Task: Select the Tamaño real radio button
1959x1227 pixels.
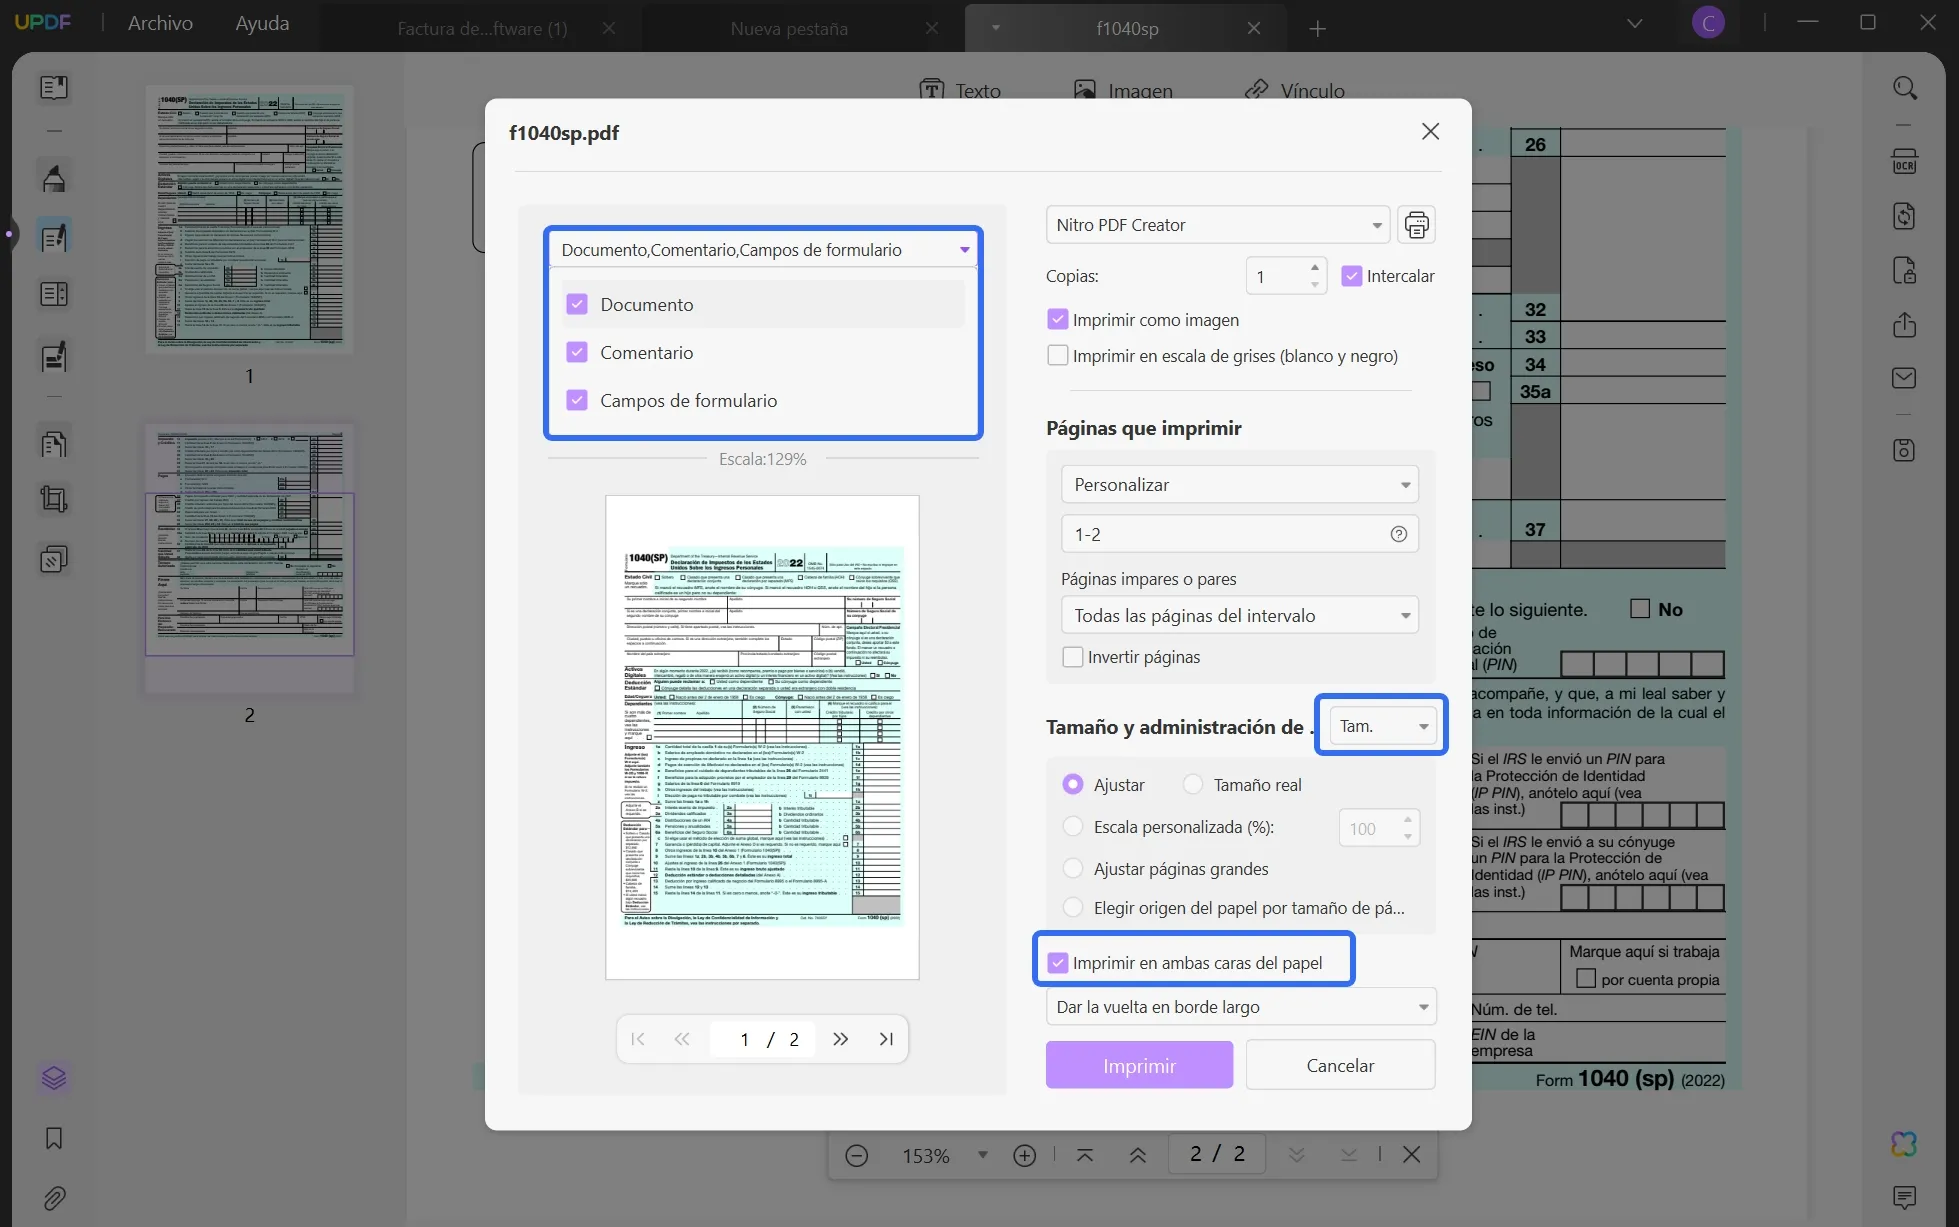Action: 1193,785
